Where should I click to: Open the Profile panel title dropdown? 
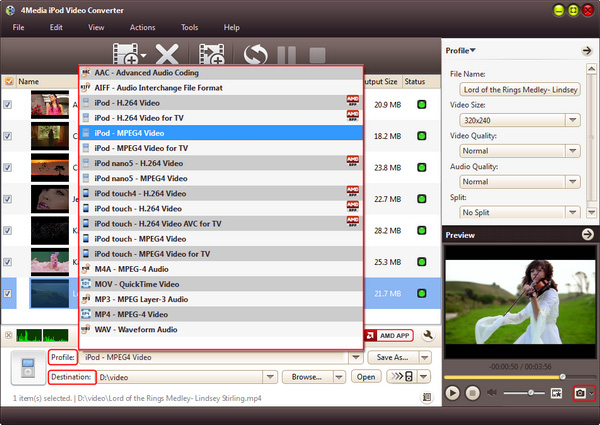coord(460,50)
